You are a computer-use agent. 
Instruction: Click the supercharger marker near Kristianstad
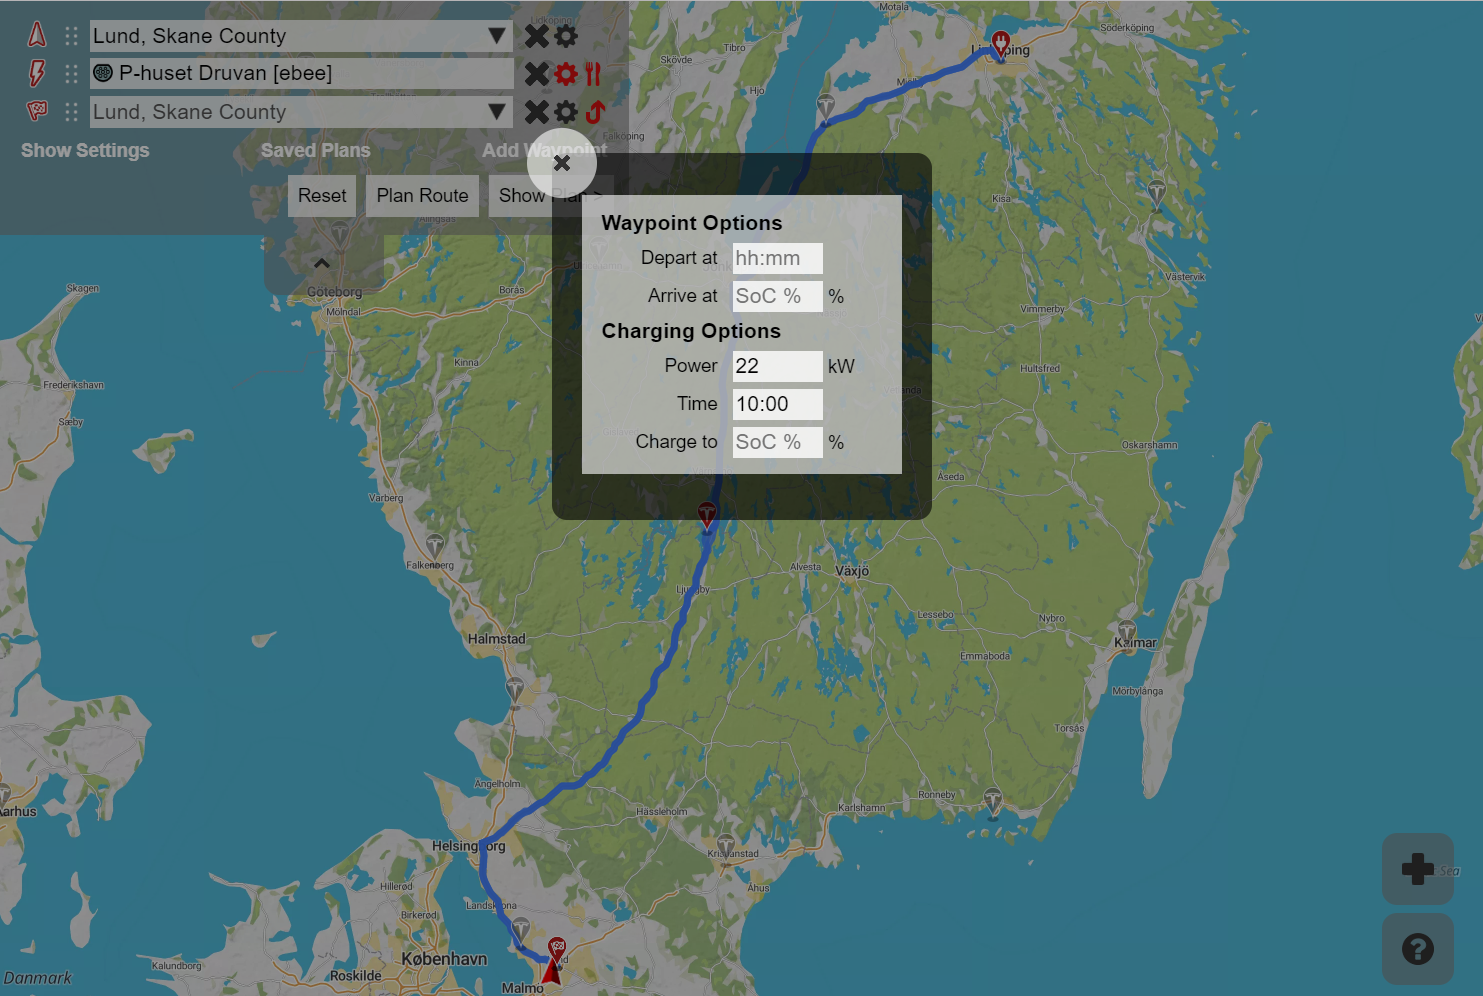(x=725, y=846)
